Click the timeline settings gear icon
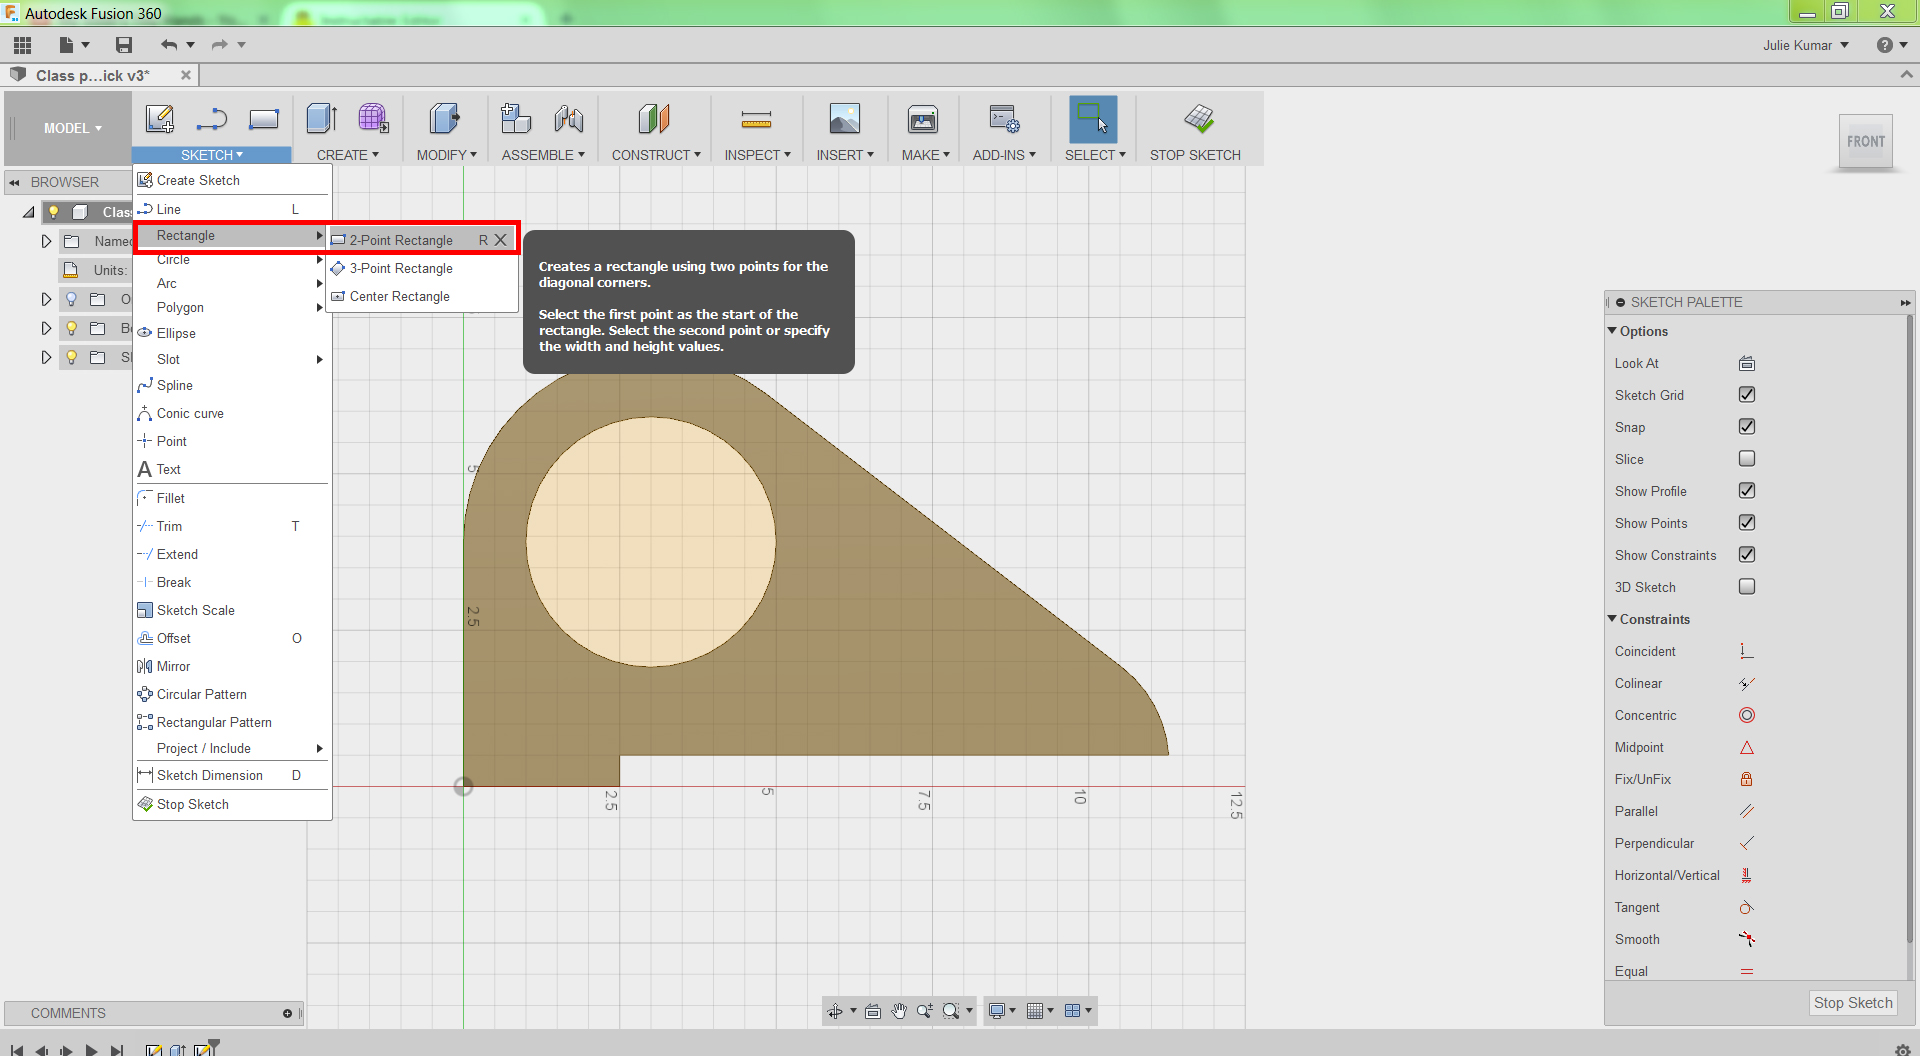 coord(1902,1049)
